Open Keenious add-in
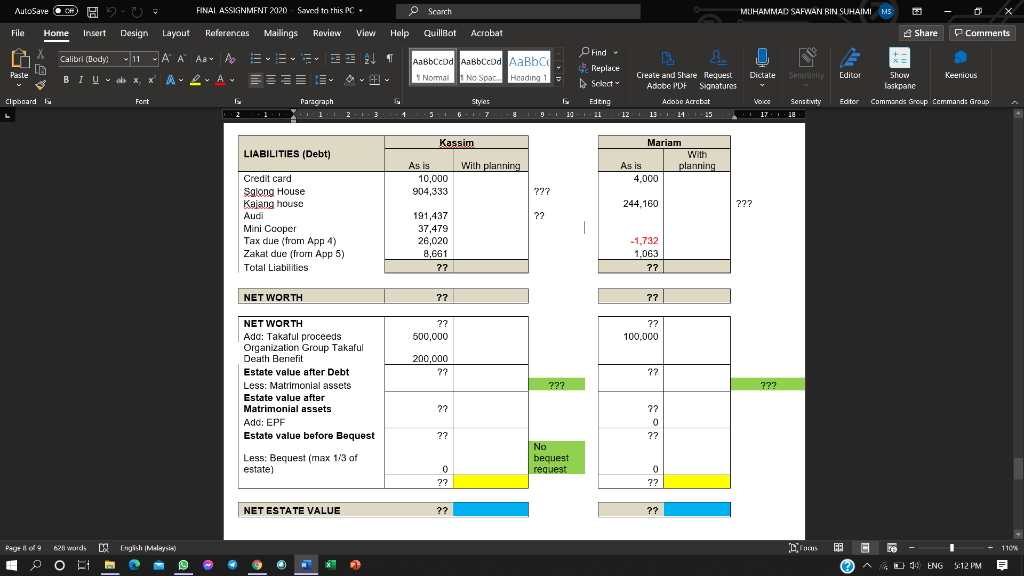The image size is (1024, 576). click(x=961, y=64)
